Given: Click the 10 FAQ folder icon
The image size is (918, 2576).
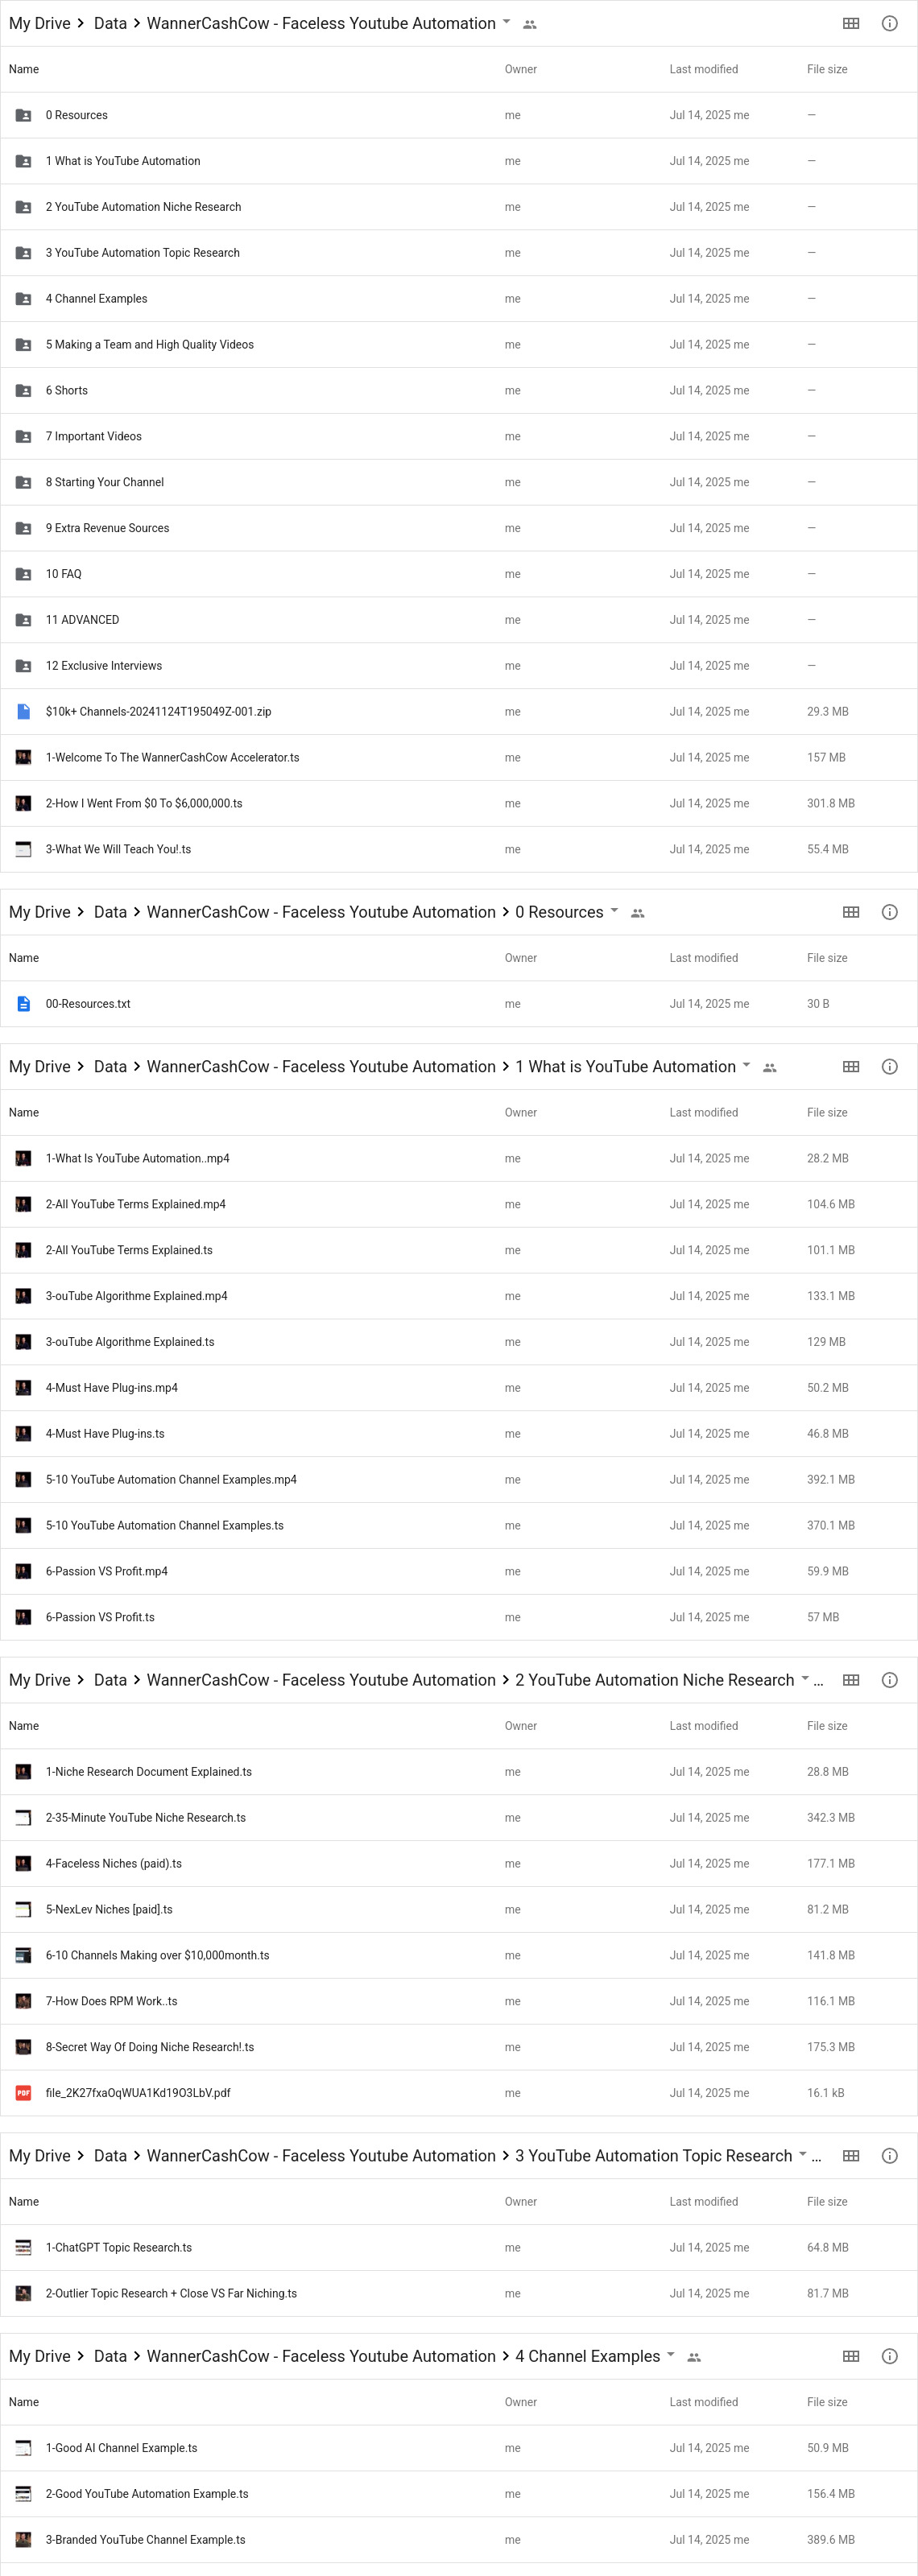Looking at the screenshot, I should 23,574.
